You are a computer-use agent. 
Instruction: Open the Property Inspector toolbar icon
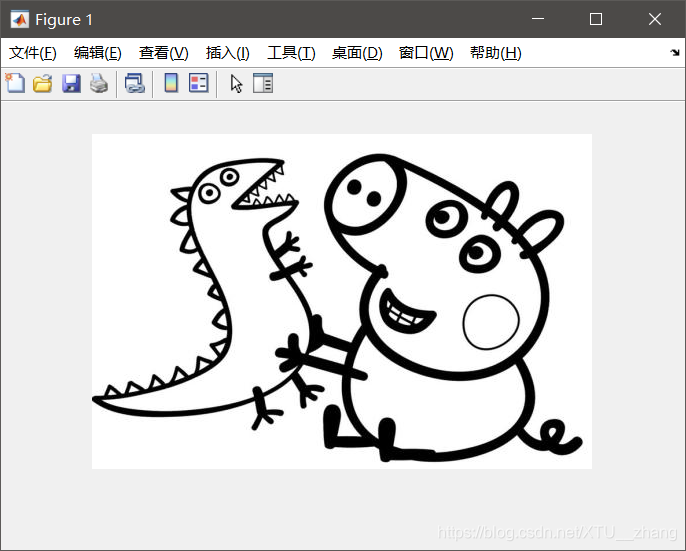coord(263,83)
